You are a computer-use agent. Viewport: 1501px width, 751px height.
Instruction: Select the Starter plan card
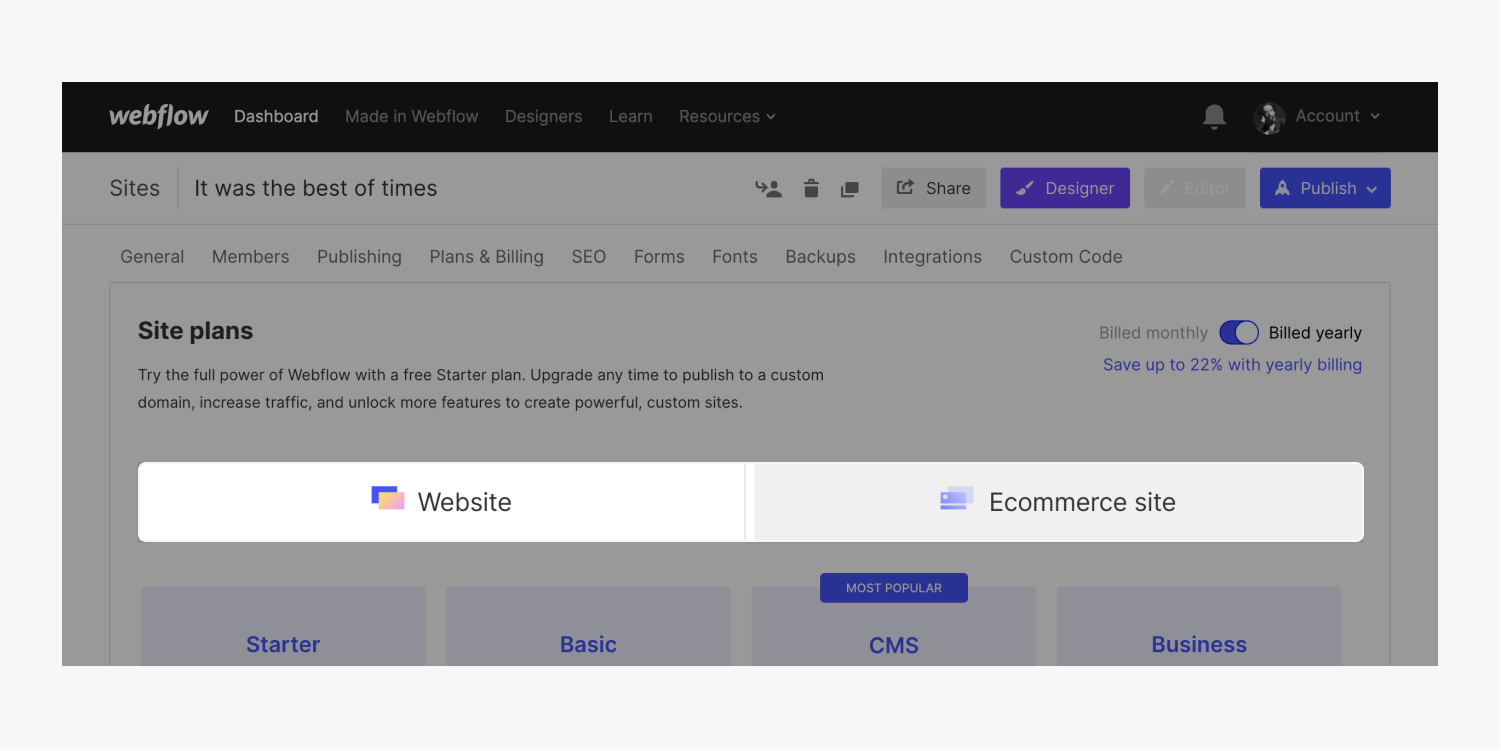[283, 627]
